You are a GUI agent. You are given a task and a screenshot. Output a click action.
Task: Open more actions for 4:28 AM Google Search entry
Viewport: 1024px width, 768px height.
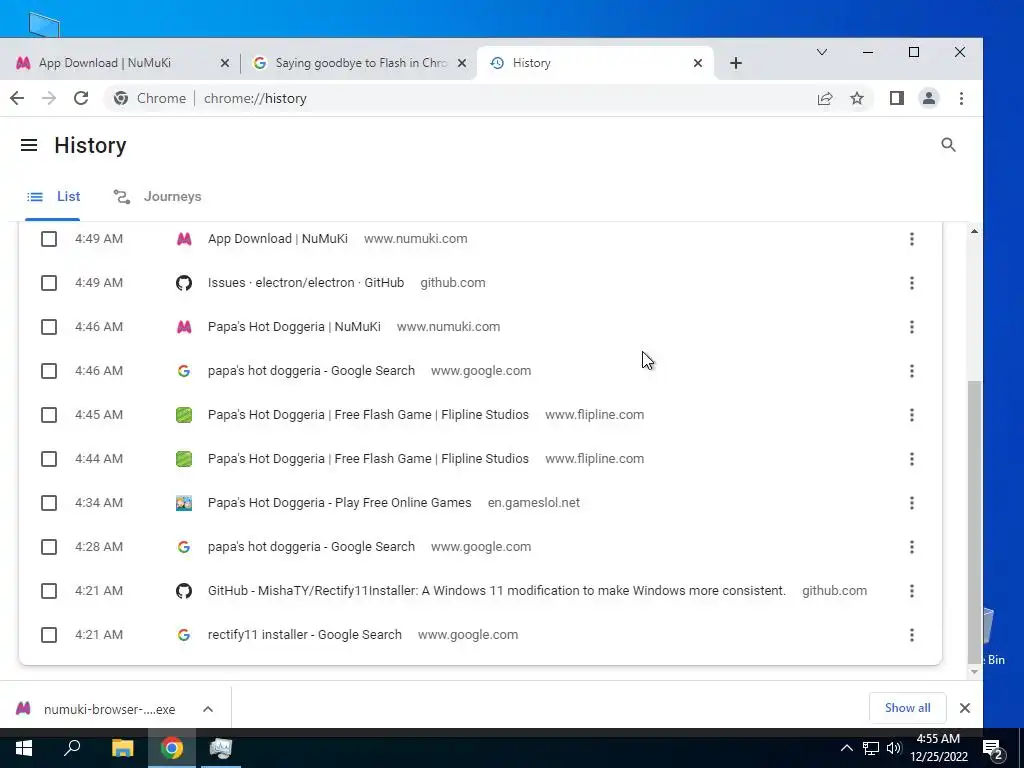pos(912,547)
